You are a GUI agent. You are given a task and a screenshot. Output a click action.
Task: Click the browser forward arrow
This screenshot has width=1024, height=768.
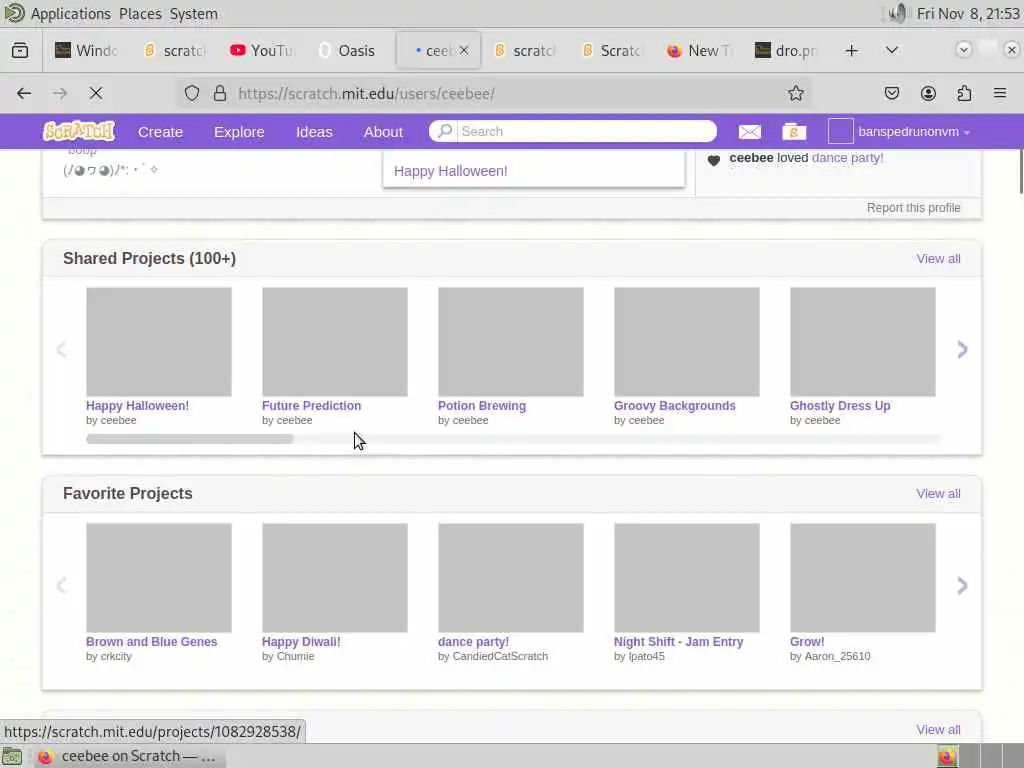coord(60,93)
